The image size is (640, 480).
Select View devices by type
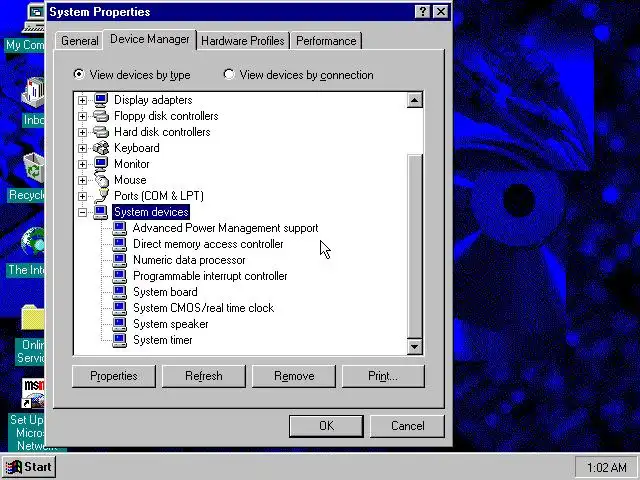(x=132, y=75)
